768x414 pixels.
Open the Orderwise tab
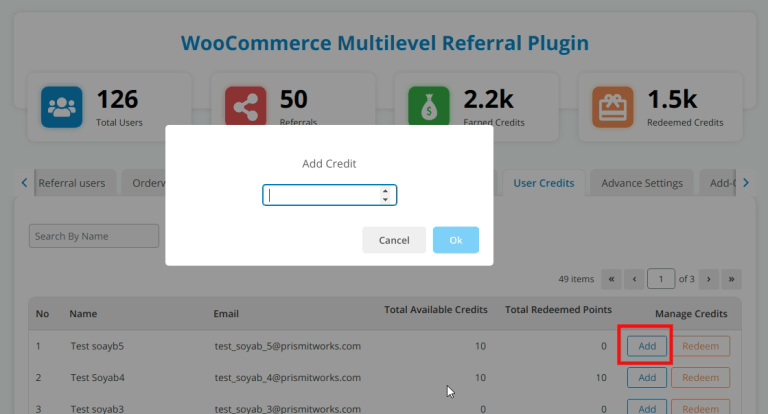[x=144, y=183]
